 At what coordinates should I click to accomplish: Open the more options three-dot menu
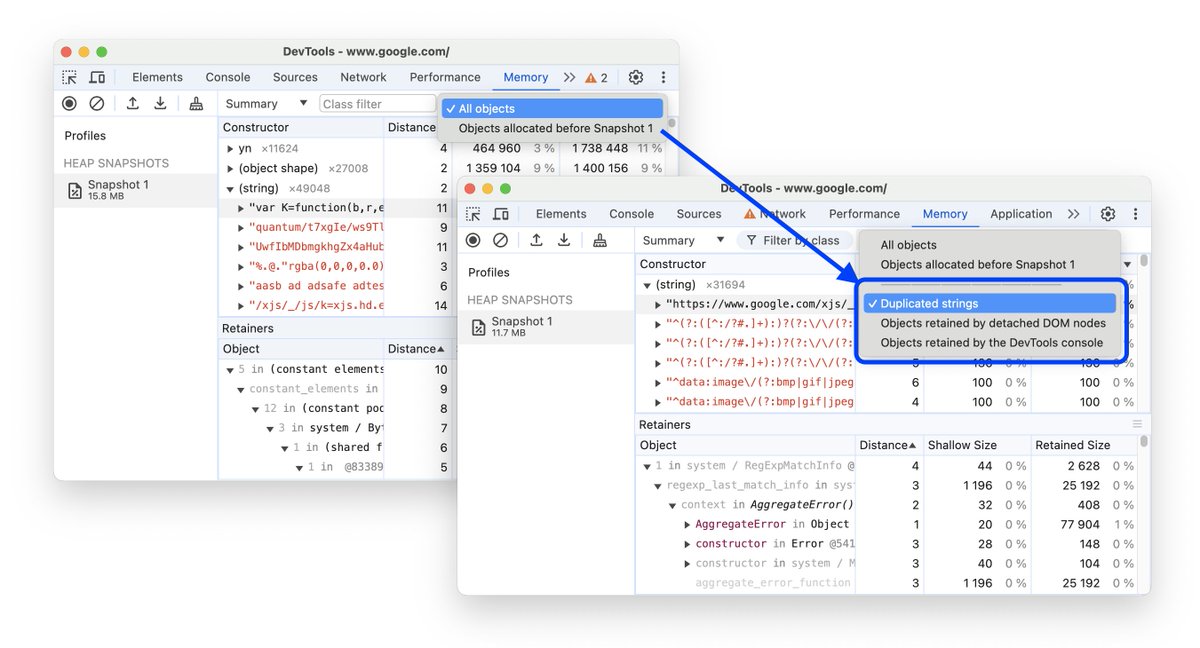[1135, 213]
